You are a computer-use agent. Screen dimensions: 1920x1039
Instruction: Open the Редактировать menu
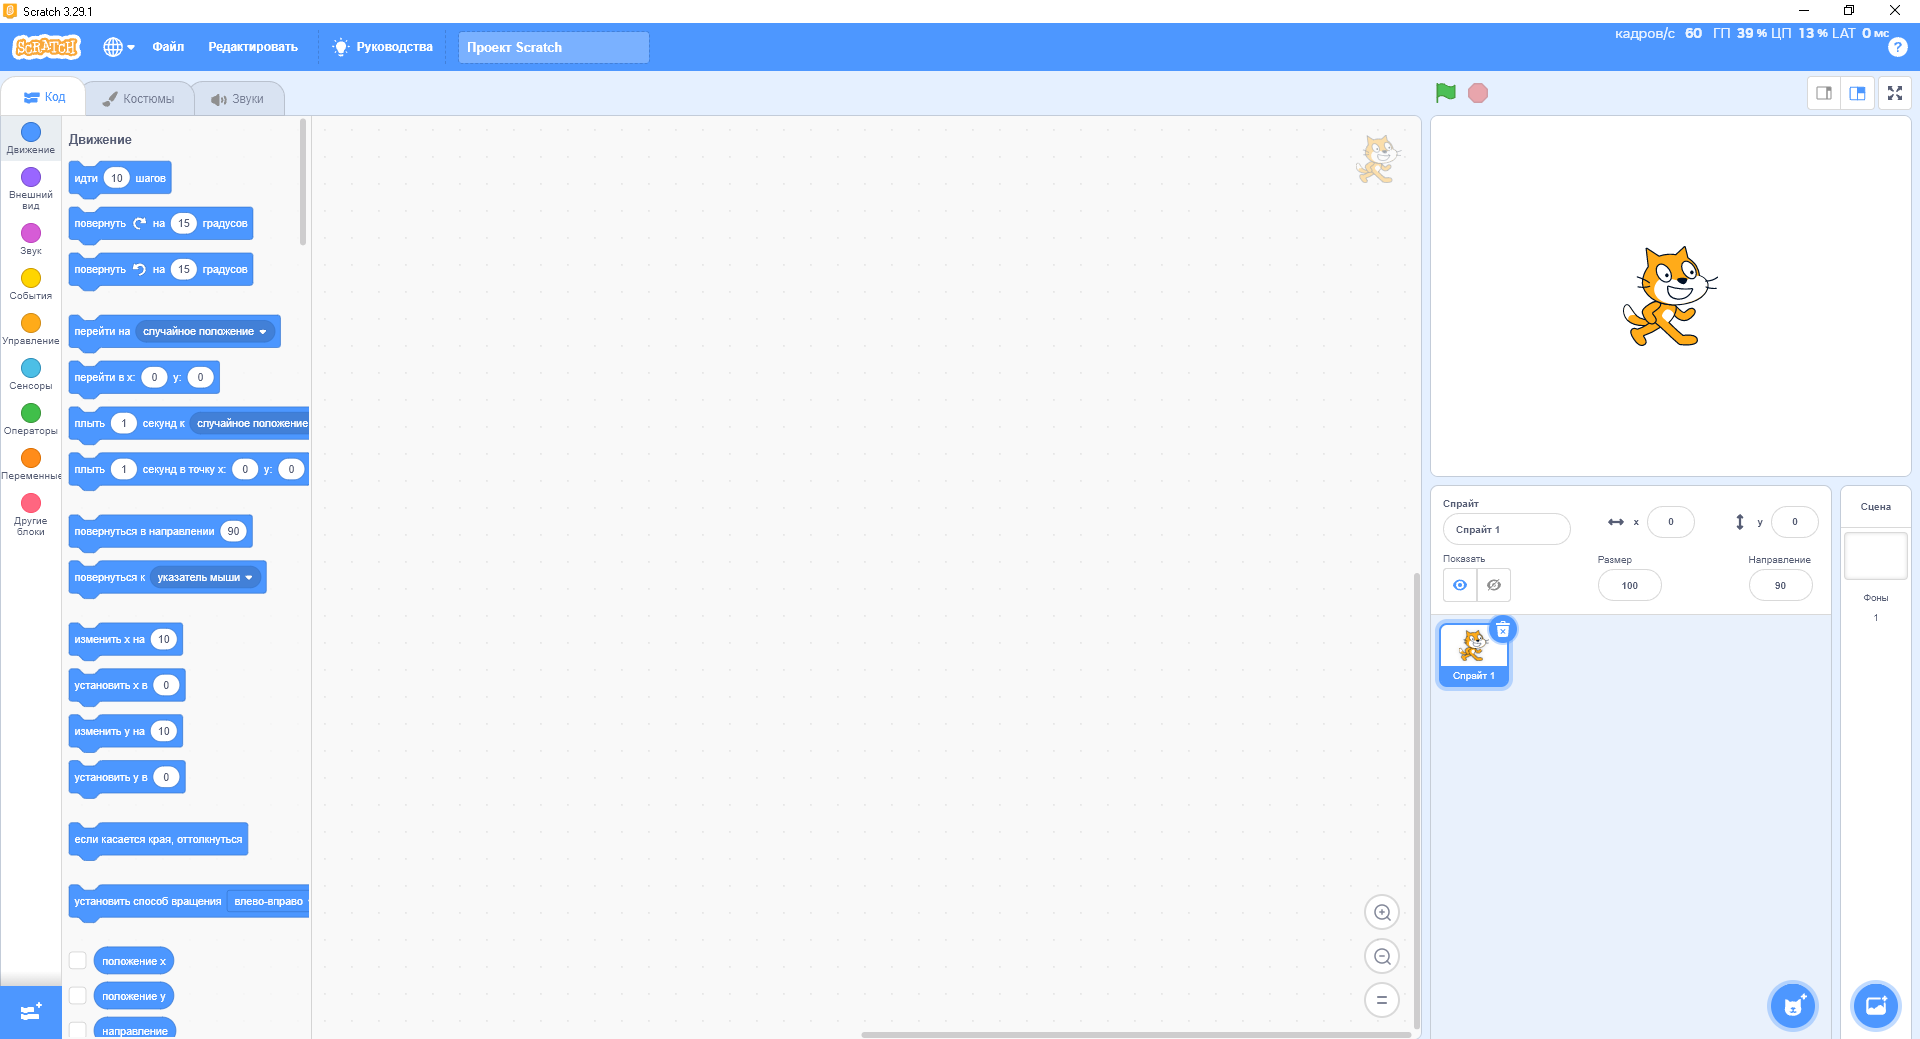[253, 47]
